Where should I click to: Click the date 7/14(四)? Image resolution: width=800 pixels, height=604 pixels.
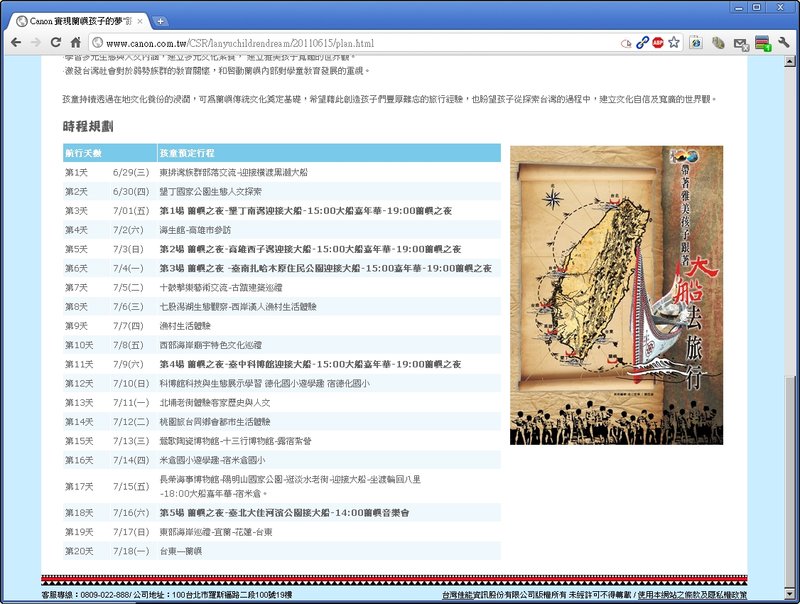pos(131,461)
